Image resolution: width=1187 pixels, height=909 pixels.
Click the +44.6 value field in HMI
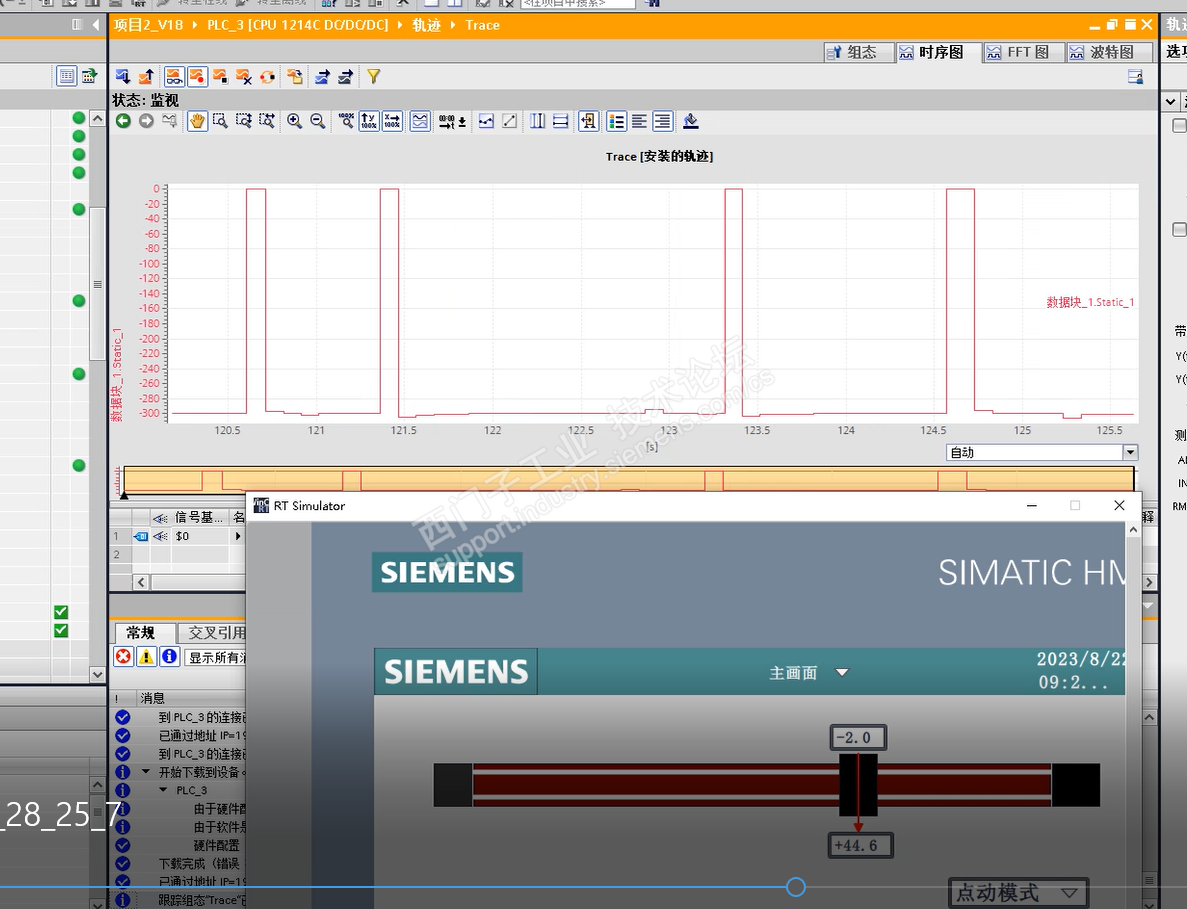tap(861, 845)
